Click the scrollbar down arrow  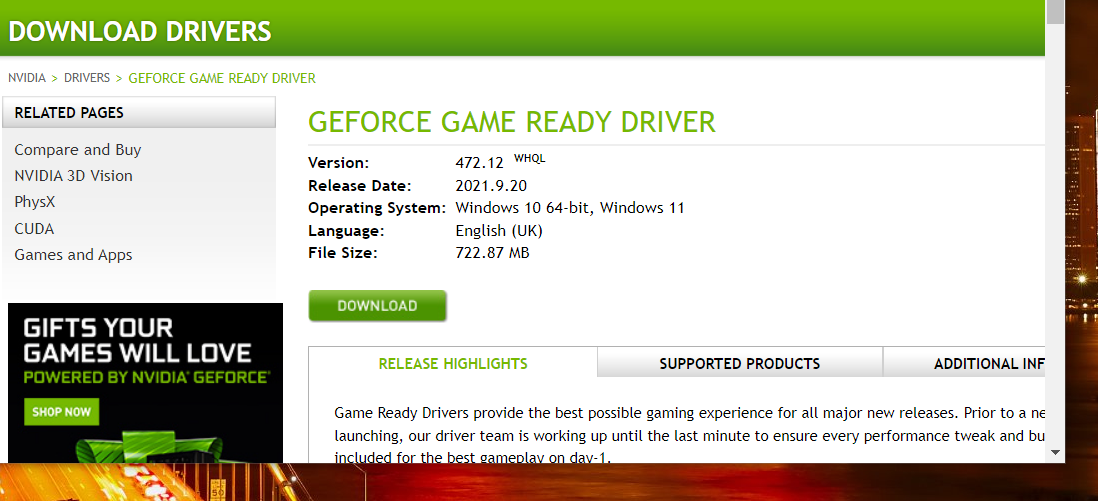point(1055,453)
